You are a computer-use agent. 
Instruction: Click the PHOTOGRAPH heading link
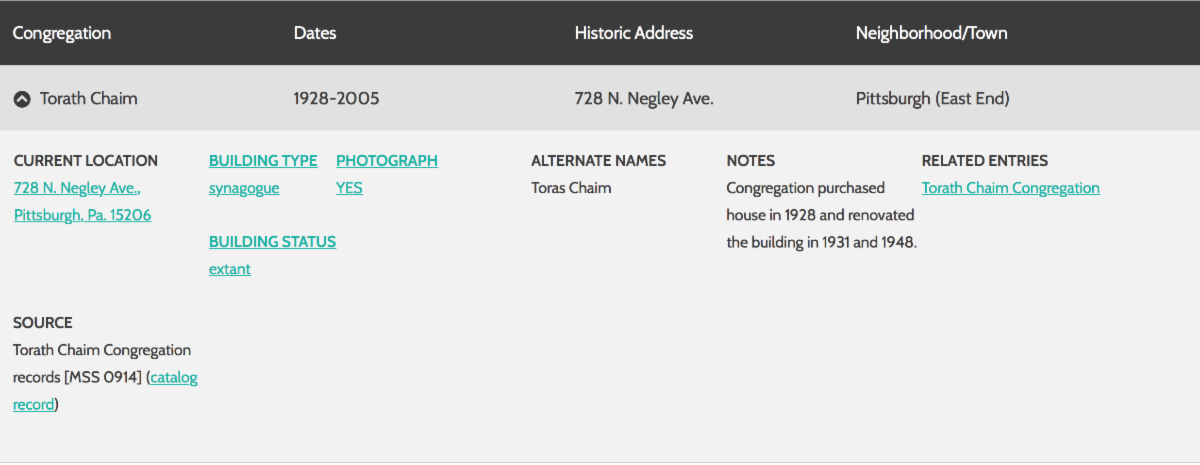386,160
